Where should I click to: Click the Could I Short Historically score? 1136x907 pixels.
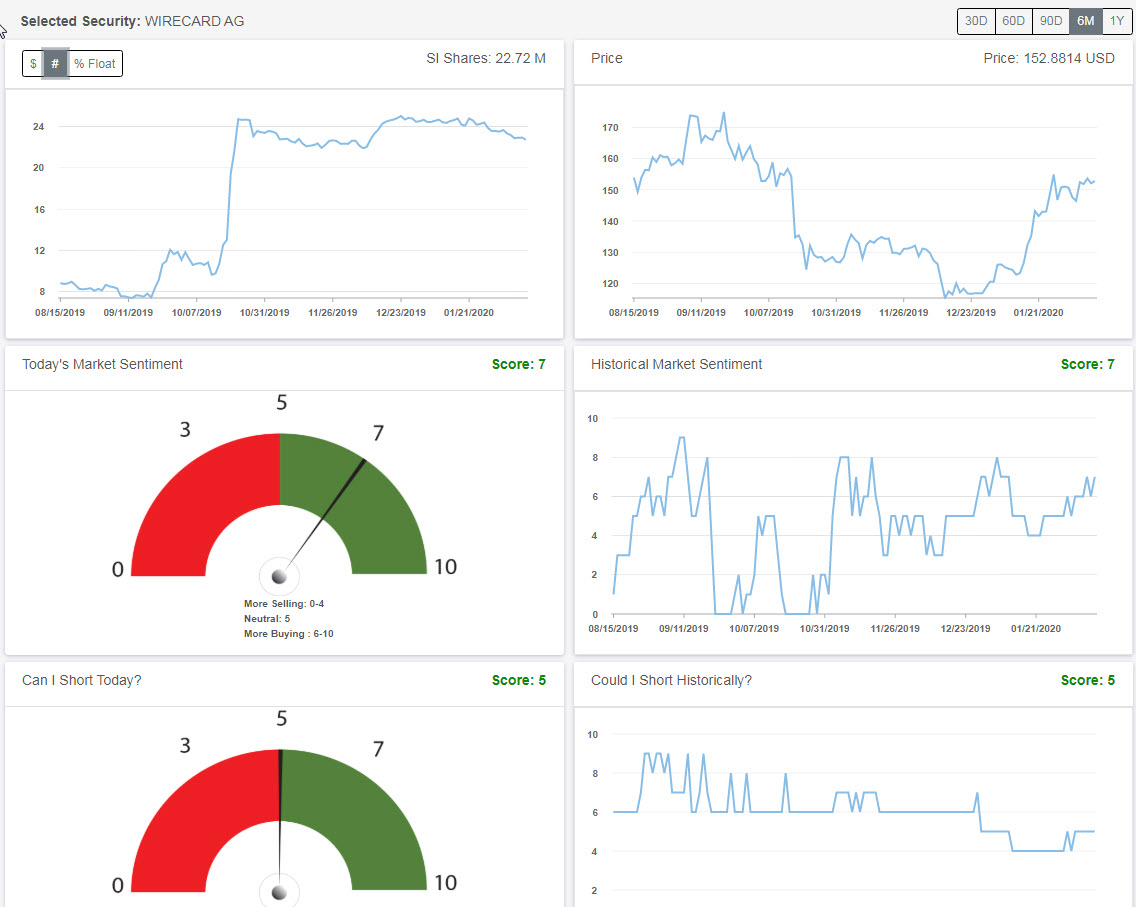tap(1088, 680)
